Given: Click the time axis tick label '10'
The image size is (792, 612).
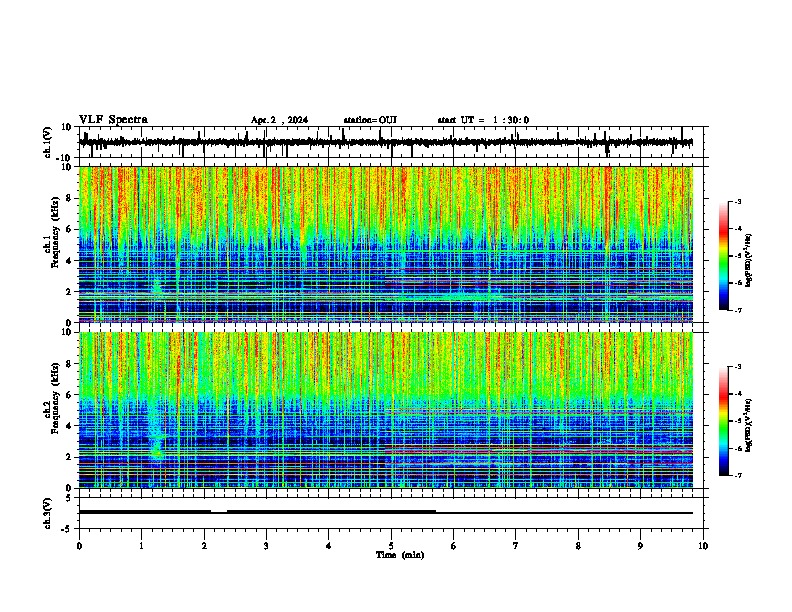Looking at the screenshot, I should pyautogui.click(x=703, y=546).
